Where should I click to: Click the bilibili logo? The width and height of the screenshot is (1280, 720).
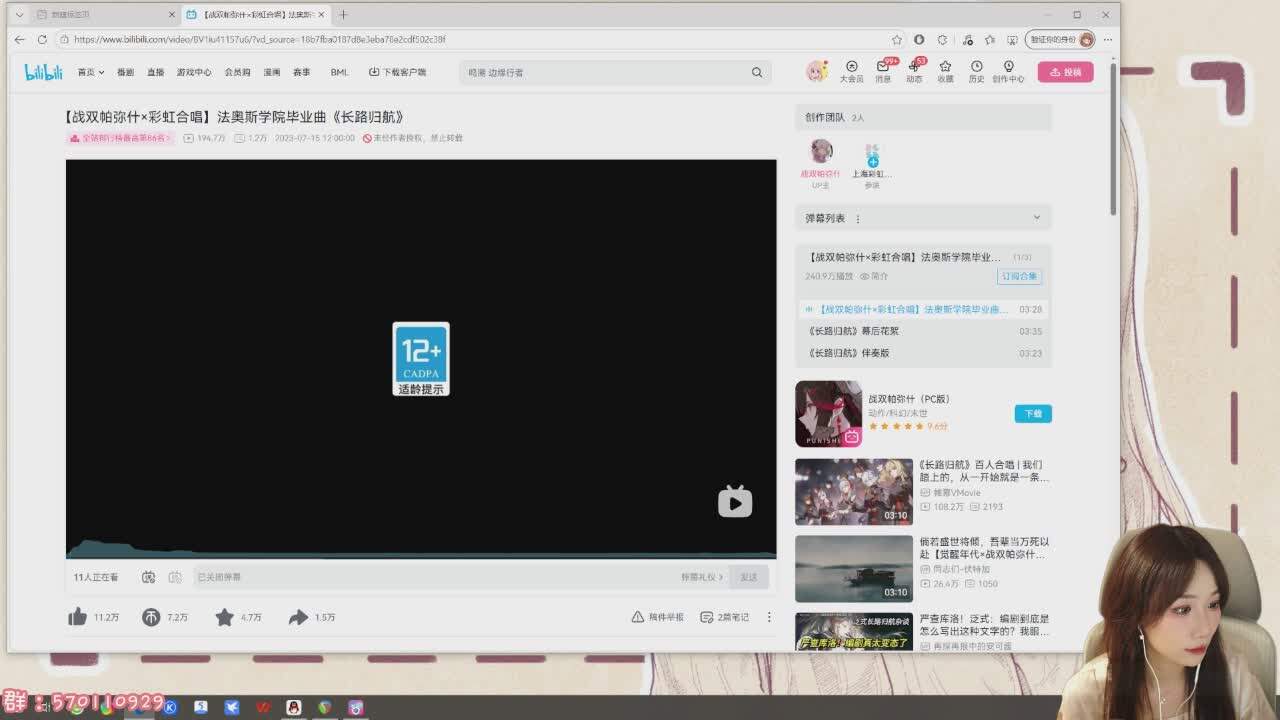[43, 72]
